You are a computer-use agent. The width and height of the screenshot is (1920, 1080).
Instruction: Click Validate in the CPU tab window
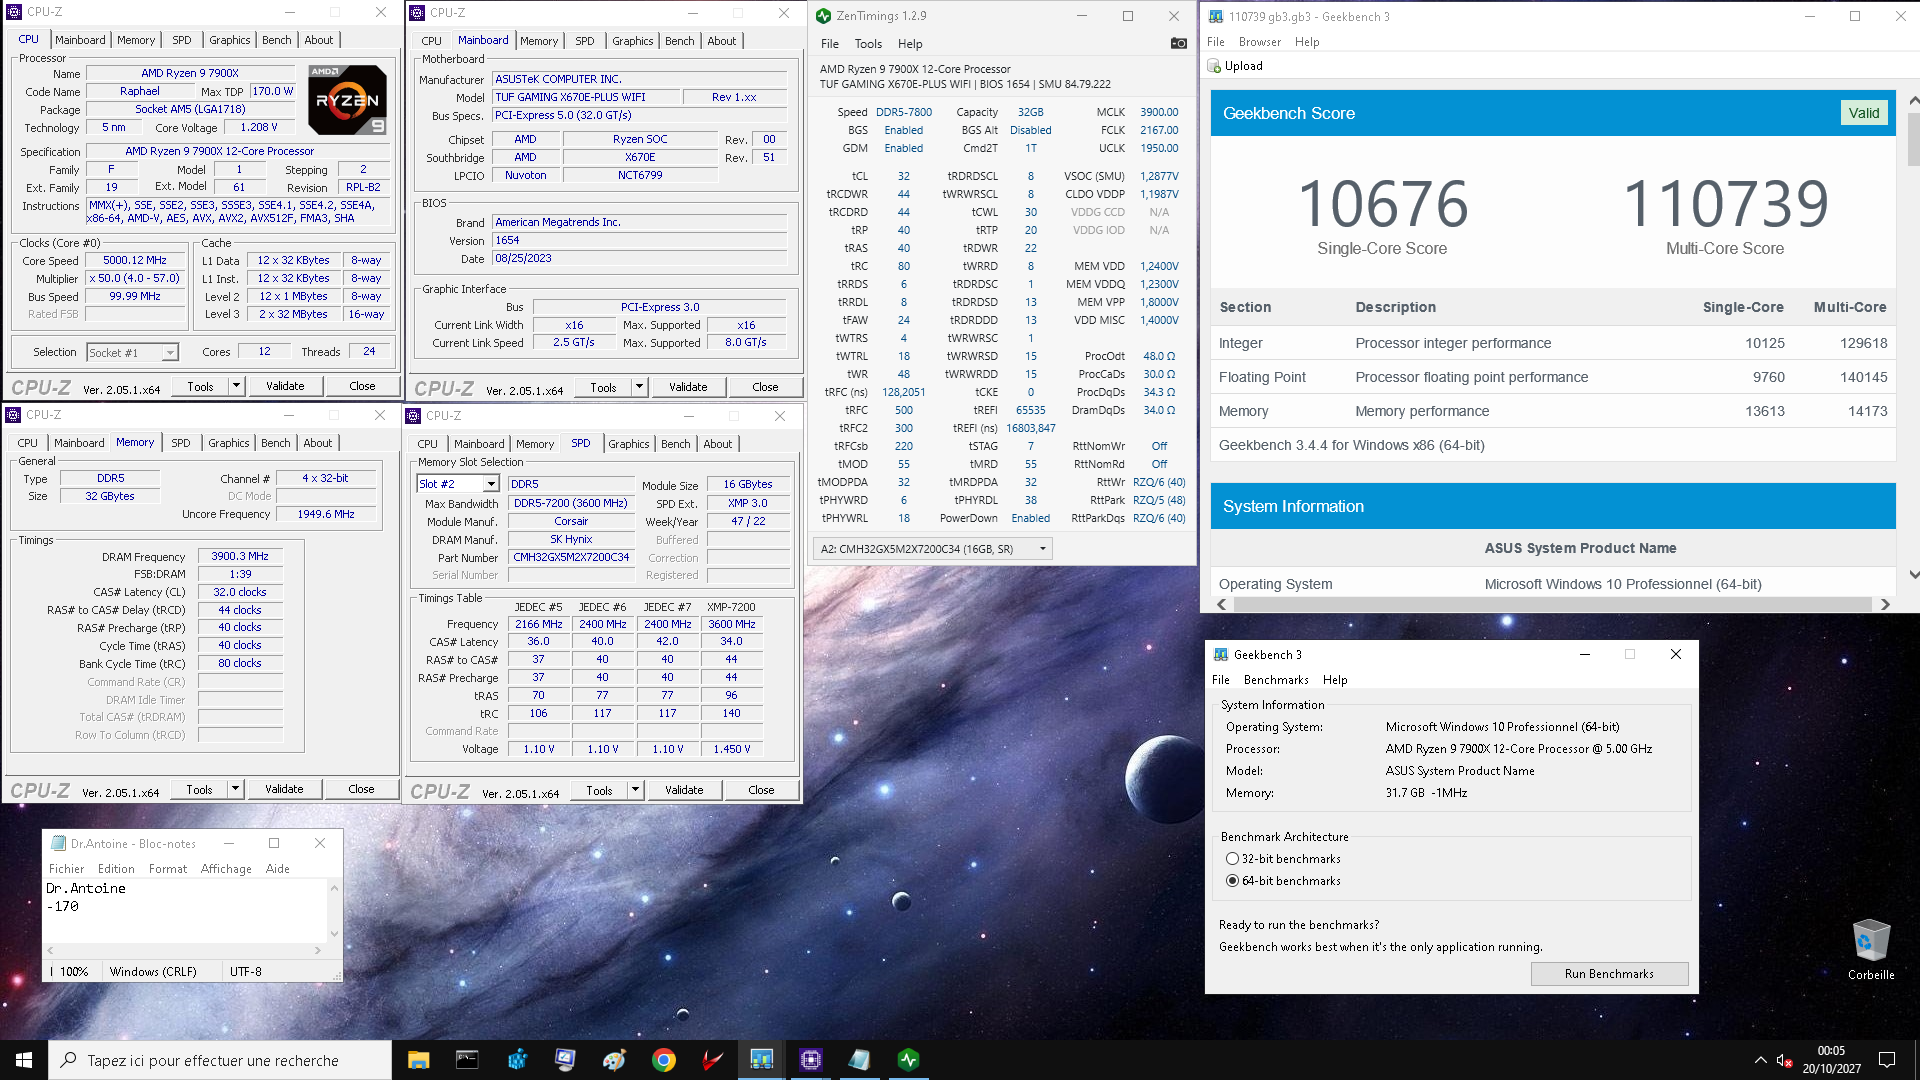(285, 386)
